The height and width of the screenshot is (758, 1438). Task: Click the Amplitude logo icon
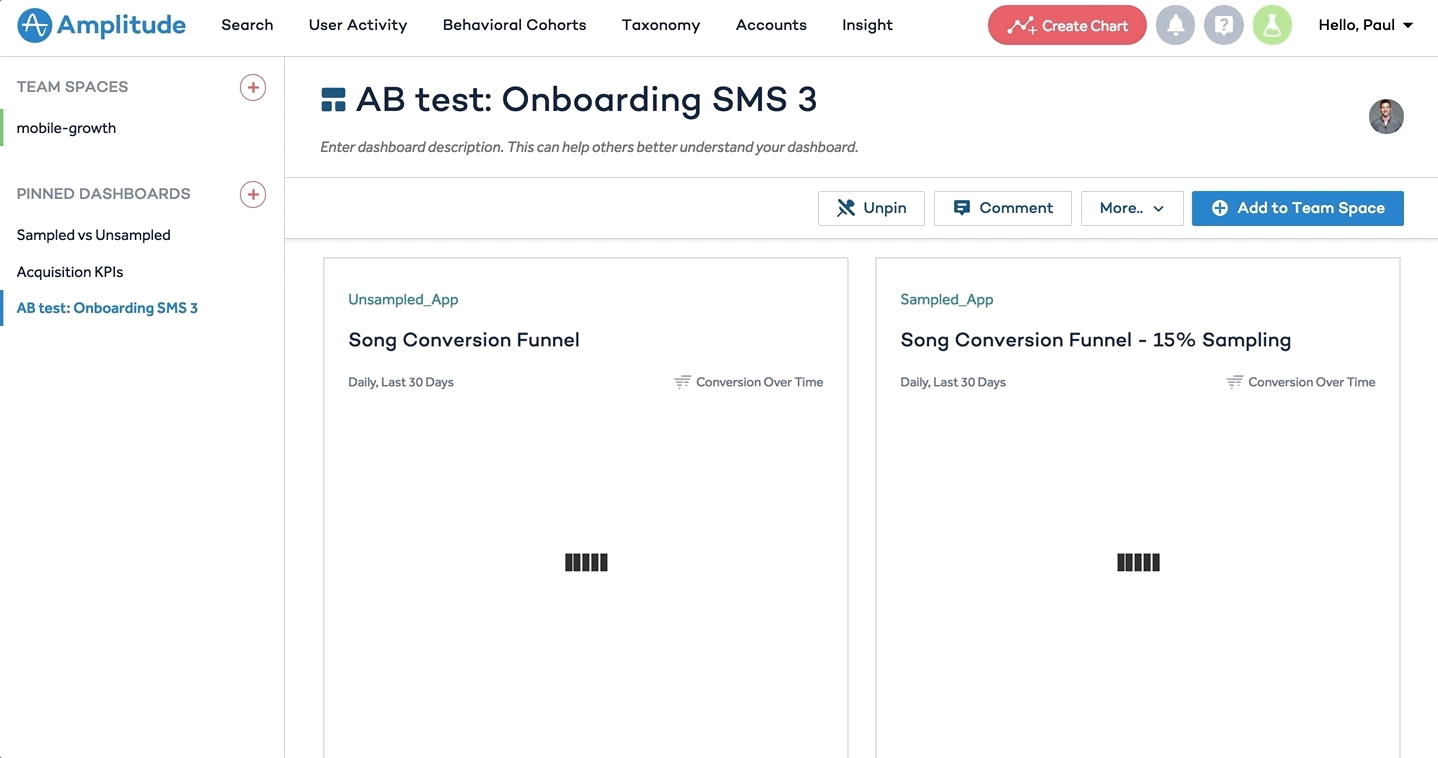pyautogui.click(x=33, y=25)
